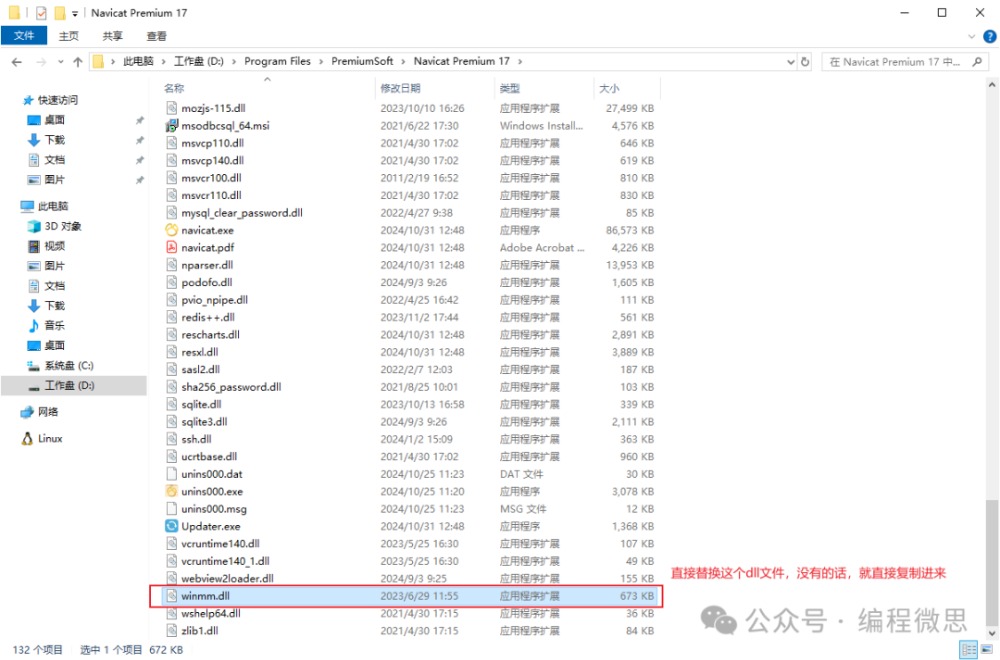Click the file list vertical scrollbar thumb

991,565
